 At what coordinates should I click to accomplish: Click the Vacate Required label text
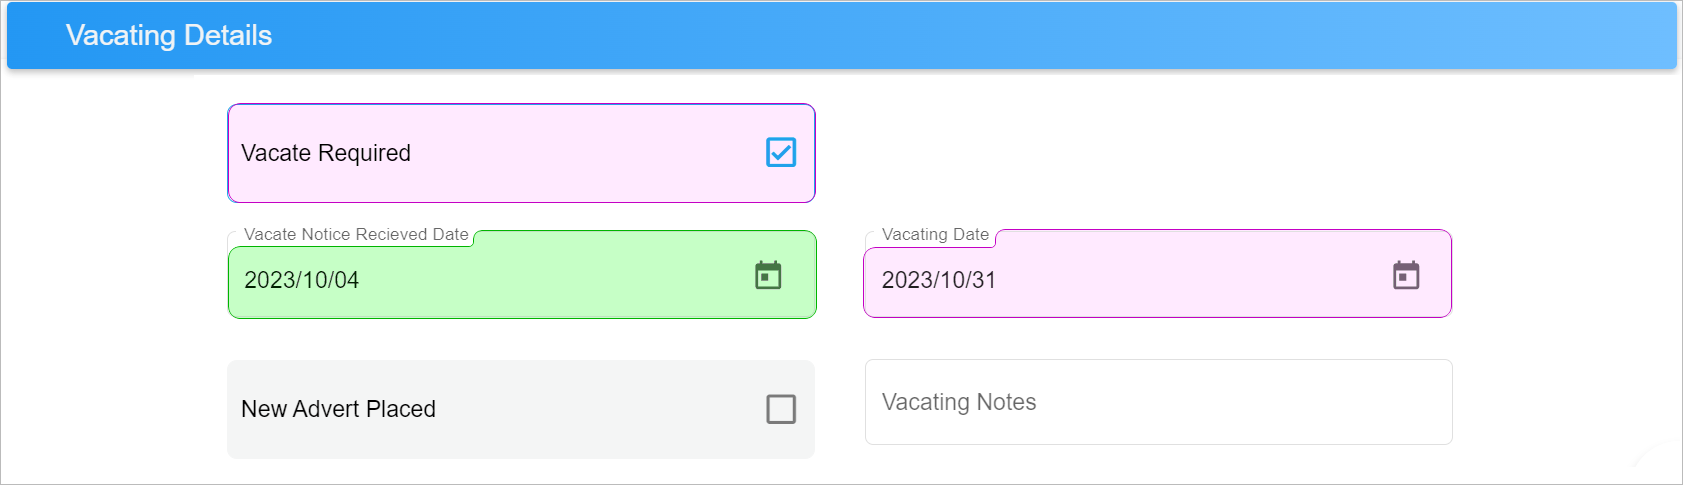326,153
